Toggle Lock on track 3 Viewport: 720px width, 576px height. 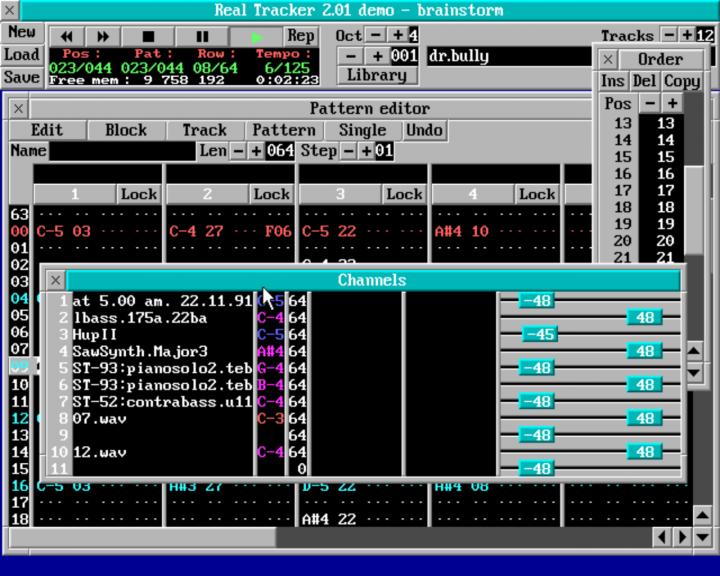[x=404, y=194]
